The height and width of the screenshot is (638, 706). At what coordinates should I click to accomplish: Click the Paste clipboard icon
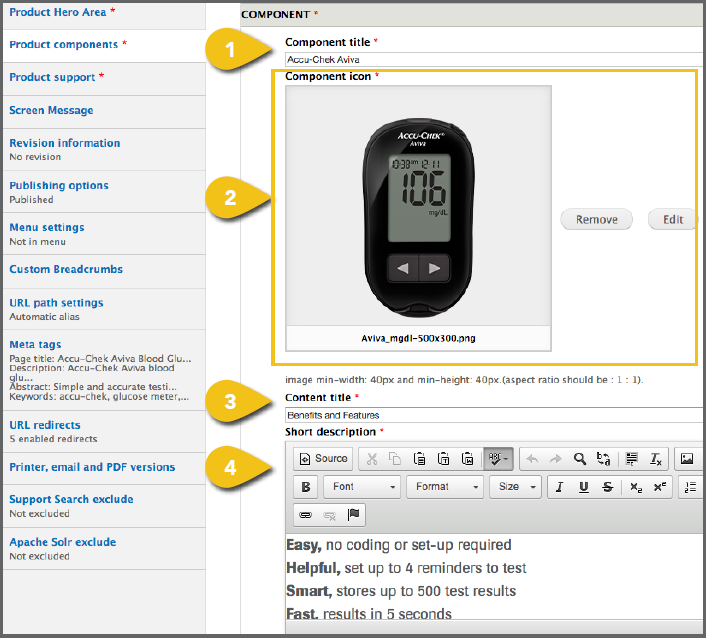click(419, 459)
